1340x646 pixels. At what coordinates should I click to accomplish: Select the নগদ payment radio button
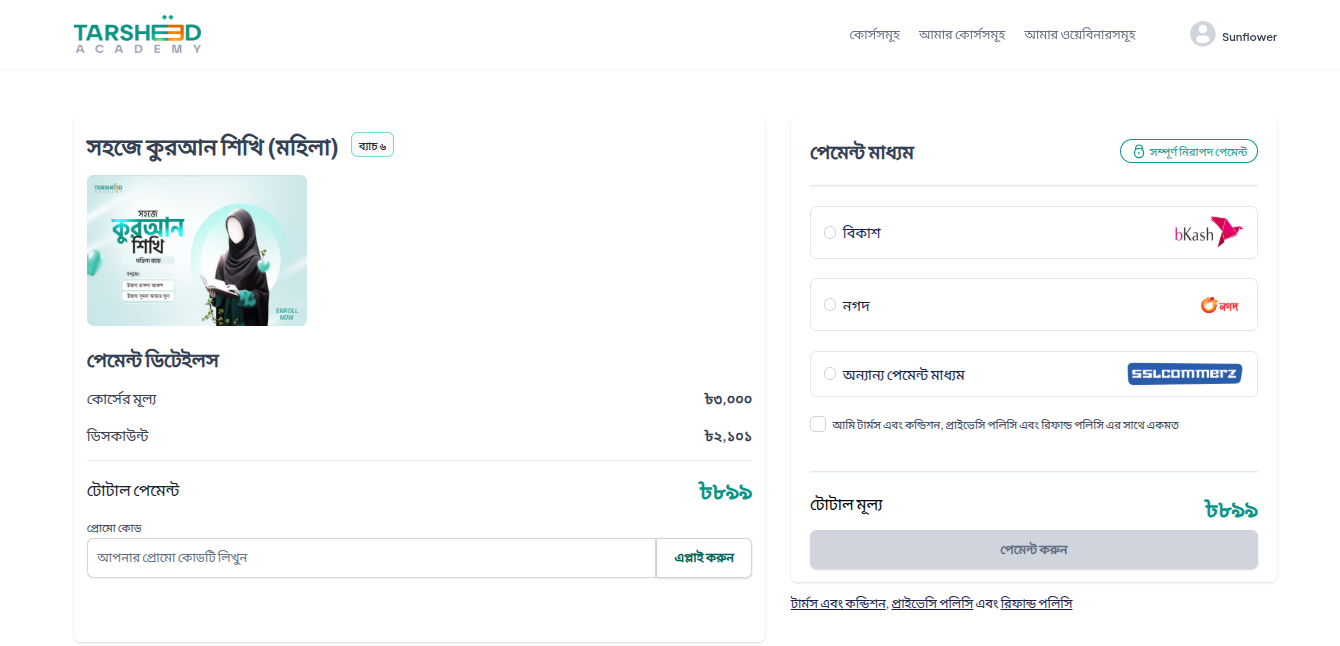pyautogui.click(x=830, y=305)
